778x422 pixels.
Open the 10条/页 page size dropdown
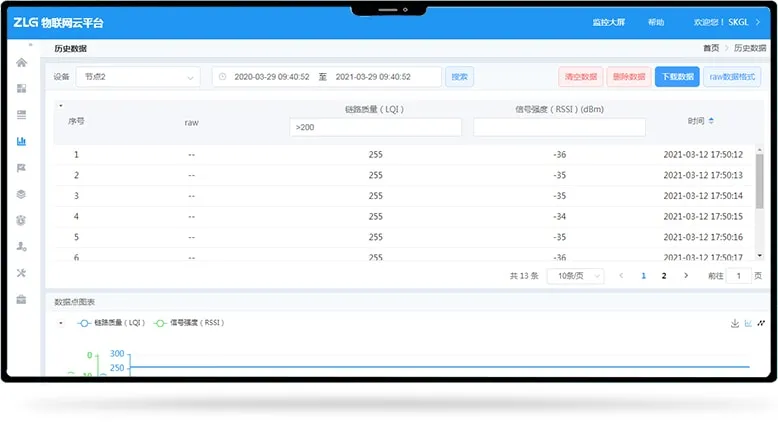tap(580, 276)
